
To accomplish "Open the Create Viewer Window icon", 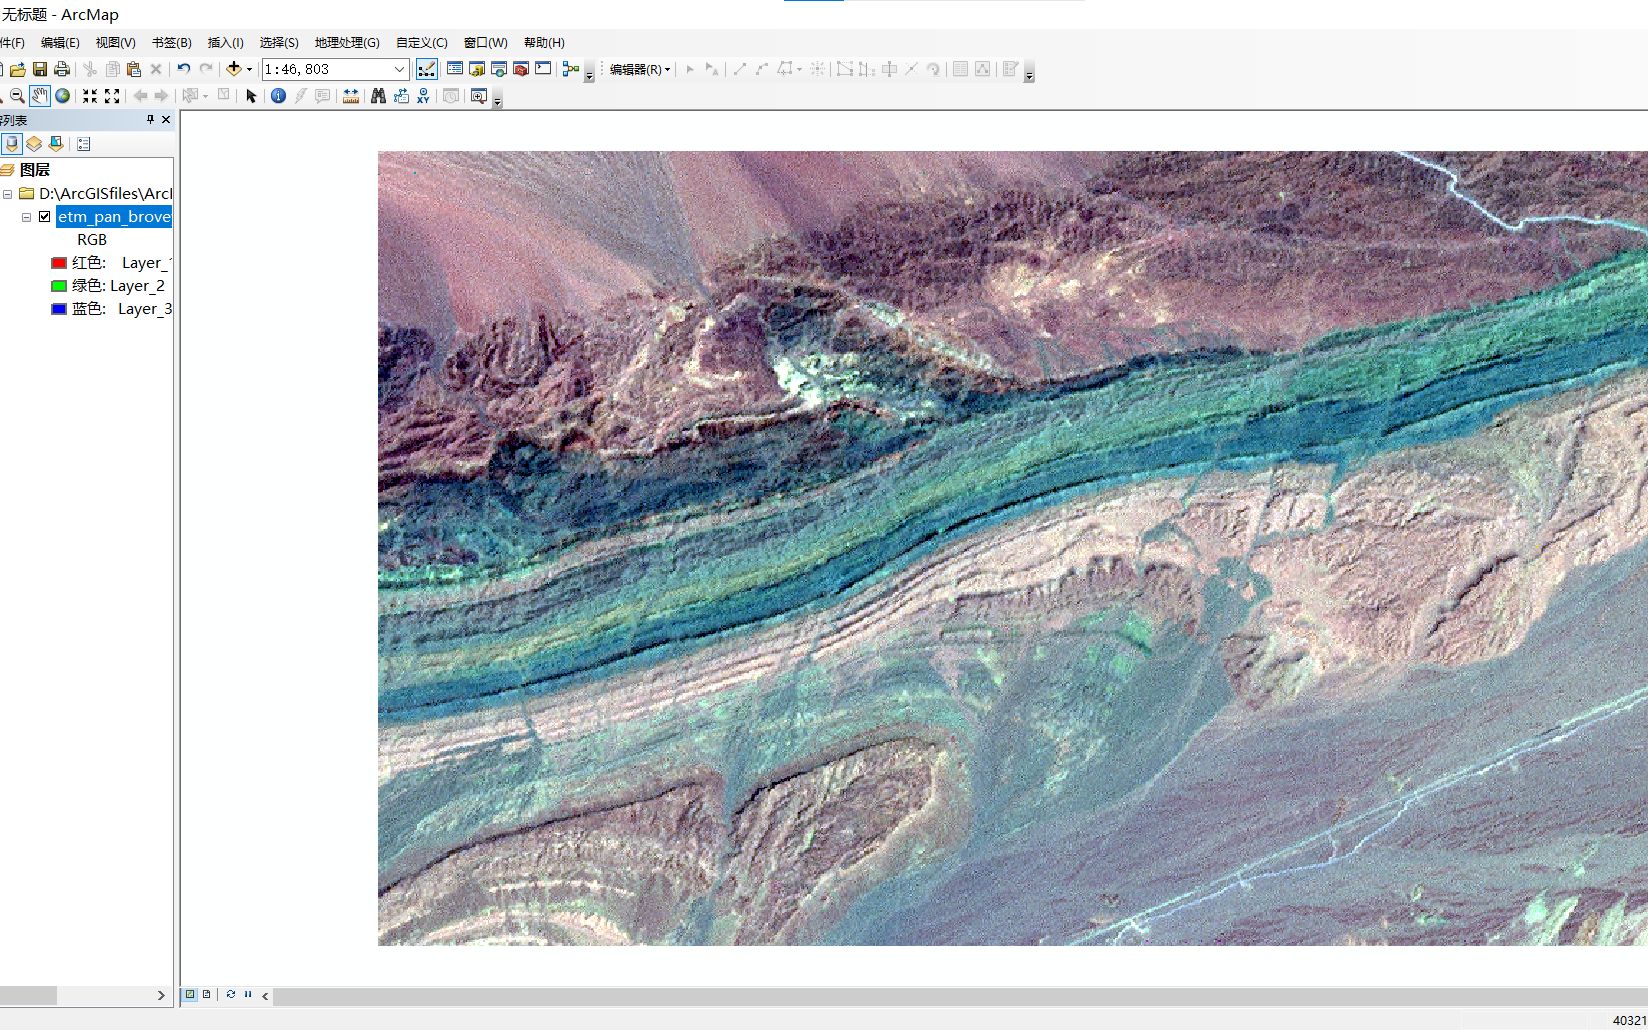I will coord(479,96).
